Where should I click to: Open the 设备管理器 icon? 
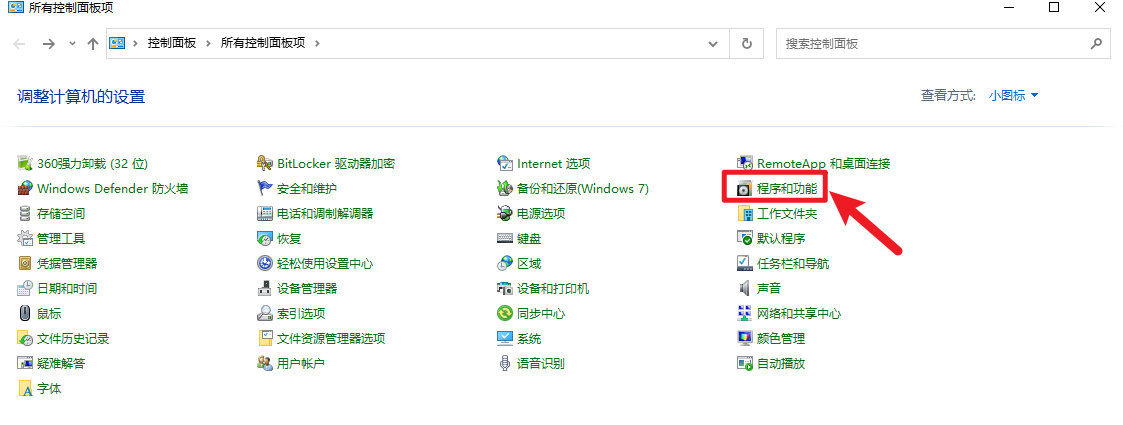265,289
